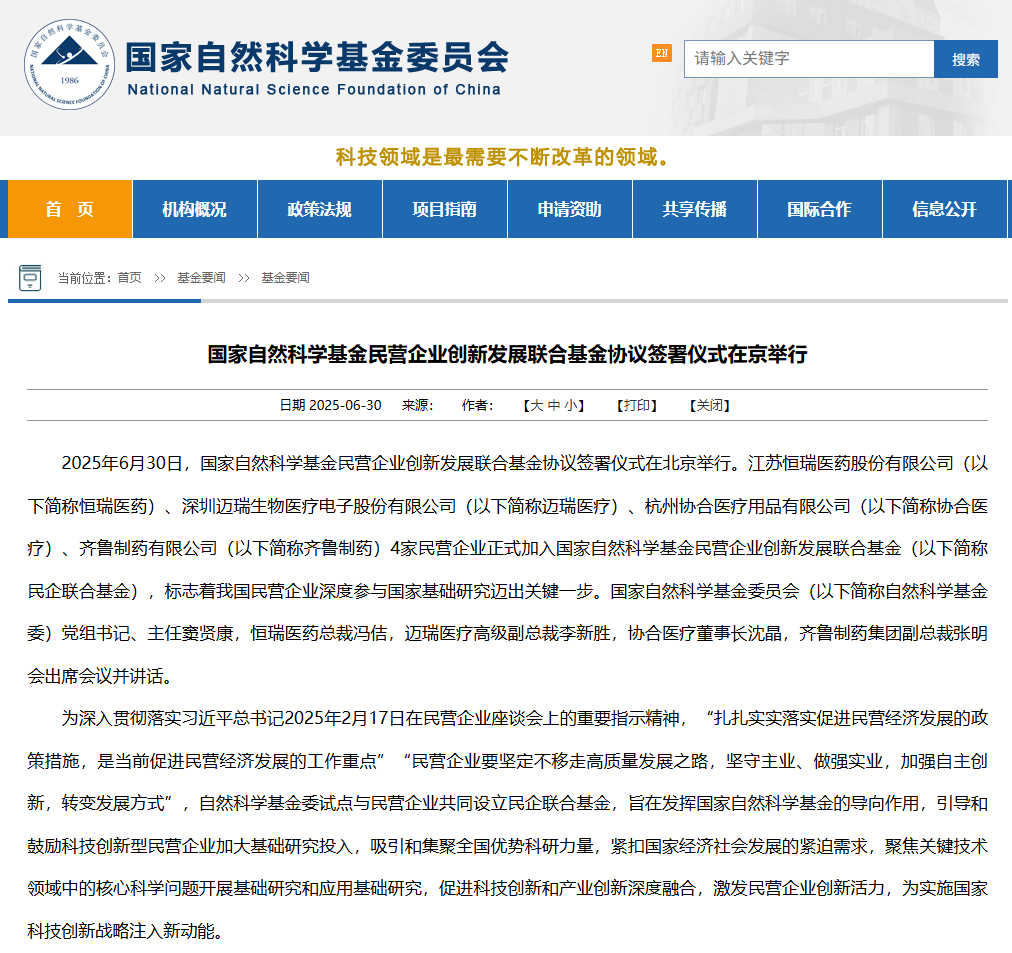This screenshot has height=953, width=1012.
Task: Focus the 请输入关键字 search field
Action: pyautogui.click(x=809, y=59)
